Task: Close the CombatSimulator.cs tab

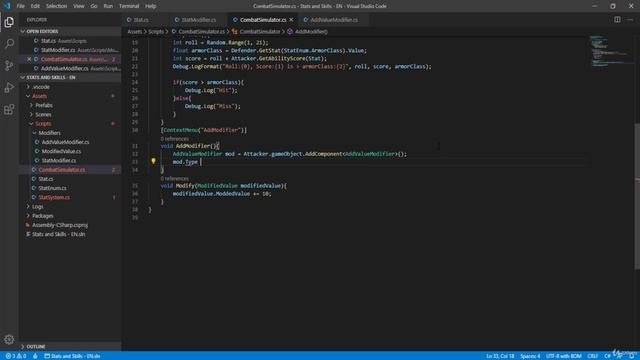Action: pos(291,20)
